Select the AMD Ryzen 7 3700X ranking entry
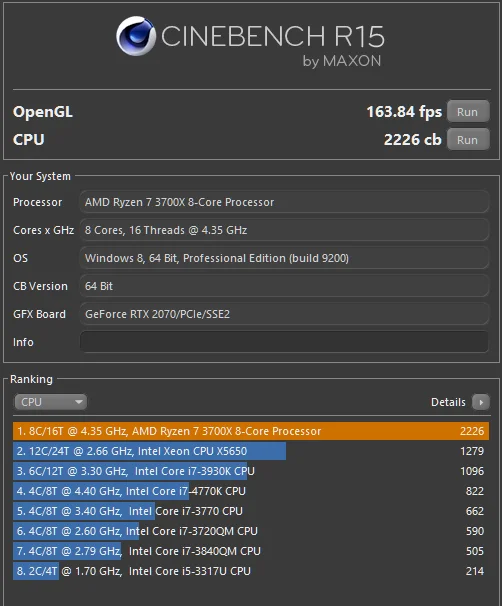 (251, 431)
